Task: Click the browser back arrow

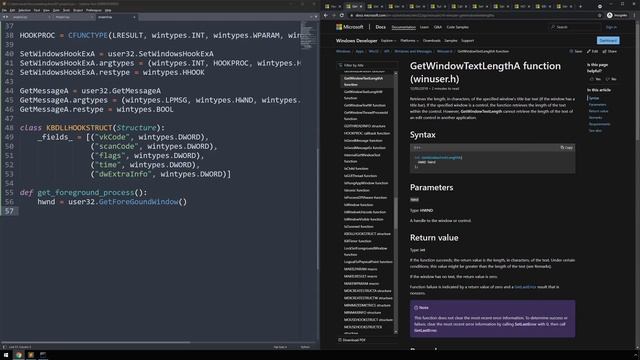Action: (326, 15)
